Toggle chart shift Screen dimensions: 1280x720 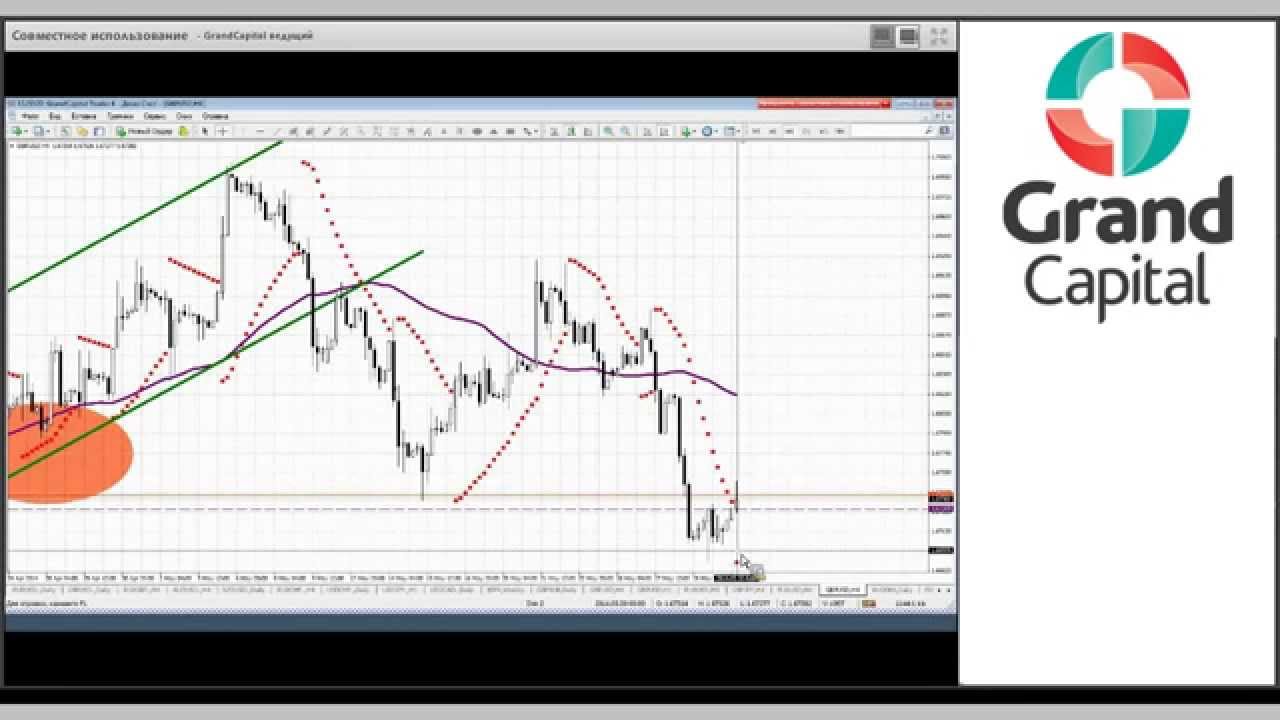[x=664, y=131]
